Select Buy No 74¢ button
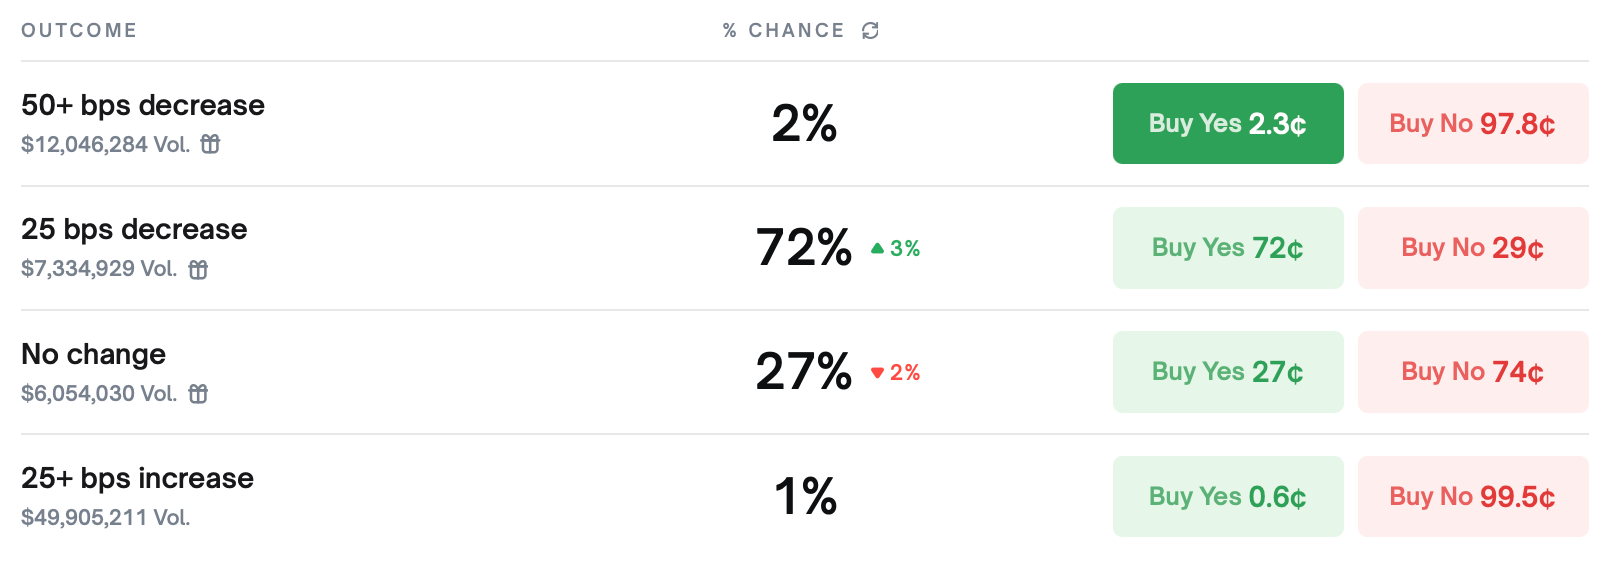 (x=1472, y=372)
